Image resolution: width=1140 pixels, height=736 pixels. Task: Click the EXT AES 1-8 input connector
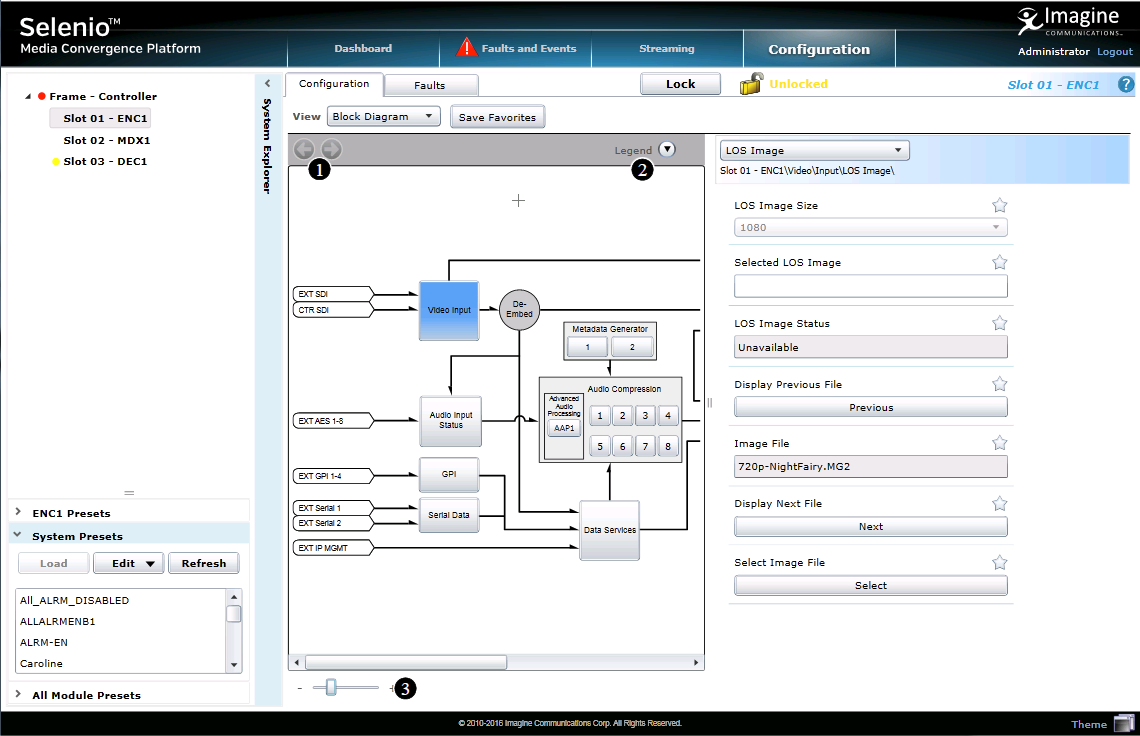point(334,420)
